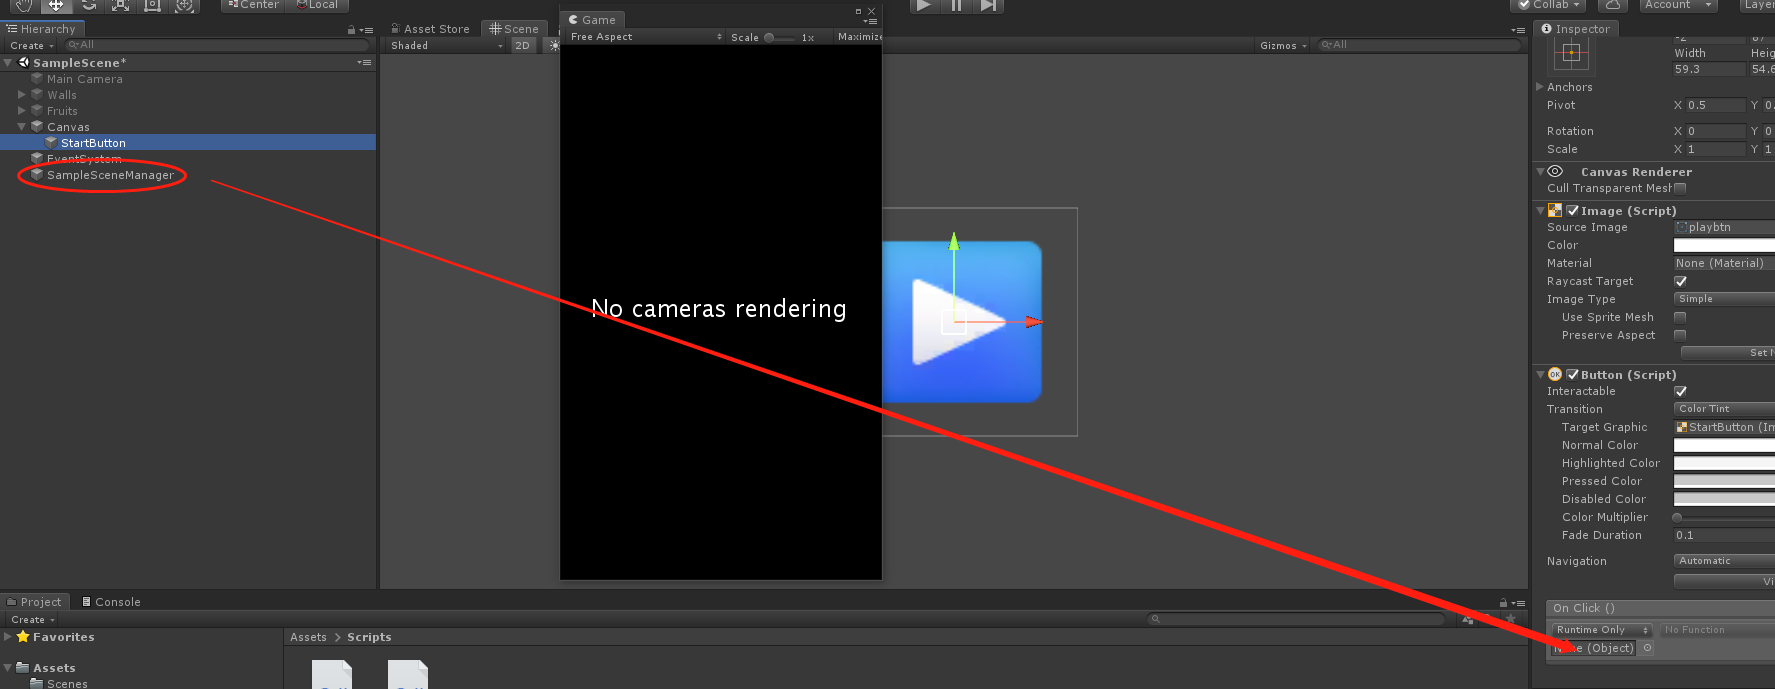Open the Hierarchy panel options menu icon
This screenshot has height=689, width=1775.
click(x=366, y=30)
